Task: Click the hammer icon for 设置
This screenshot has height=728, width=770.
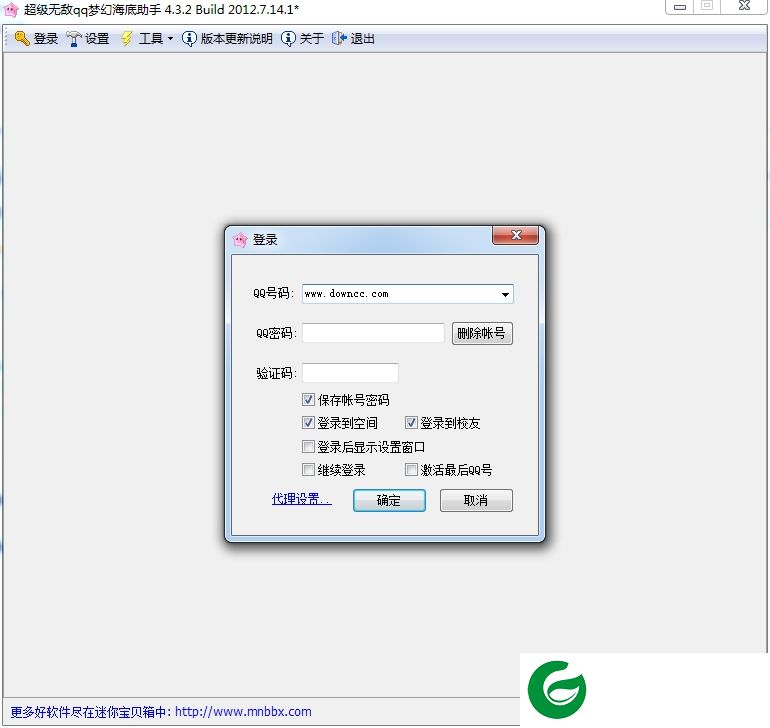Action: click(74, 39)
